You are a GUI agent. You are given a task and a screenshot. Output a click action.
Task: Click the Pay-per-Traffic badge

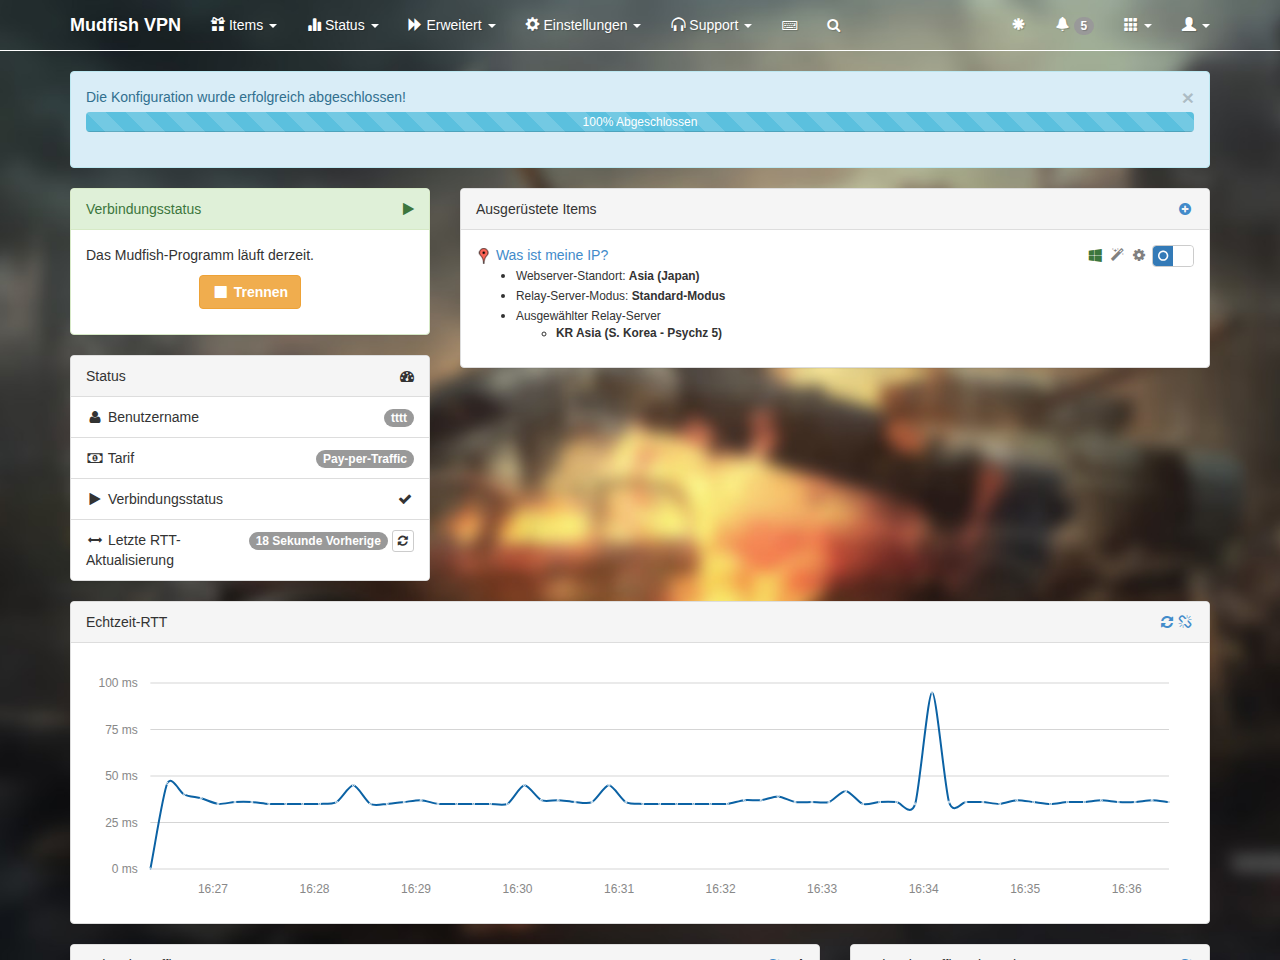pyautogui.click(x=365, y=459)
